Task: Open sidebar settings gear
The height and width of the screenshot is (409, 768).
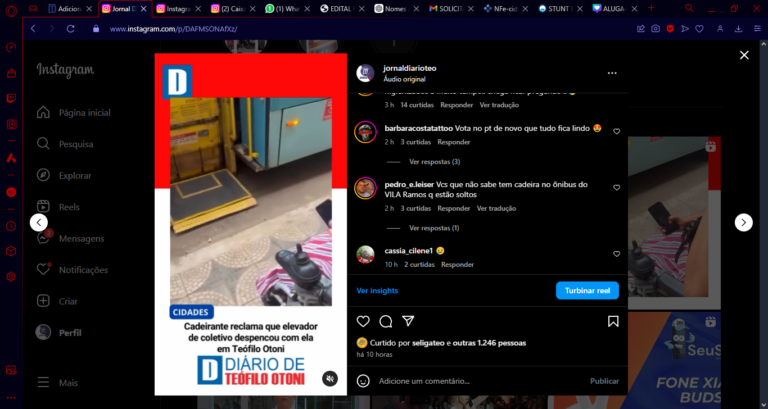Action: (x=11, y=277)
